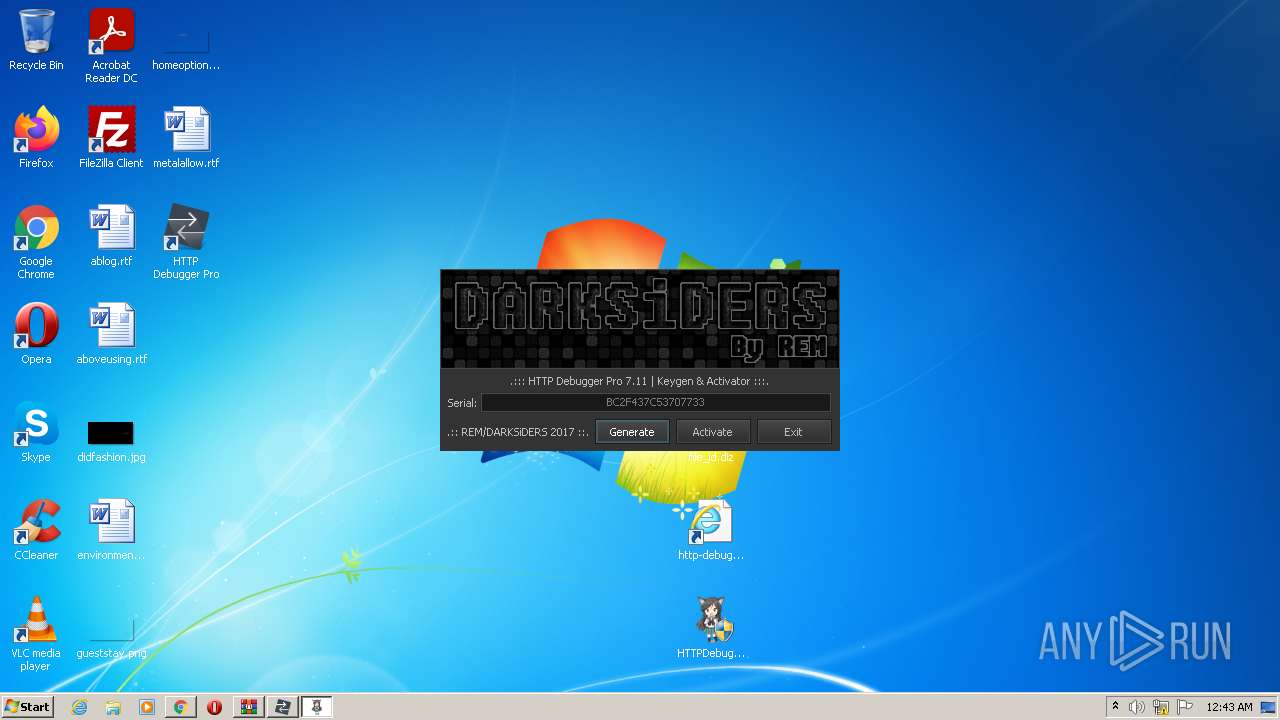Select the Acrobat Reader DC desktop icon

pyautogui.click(x=111, y=46)
